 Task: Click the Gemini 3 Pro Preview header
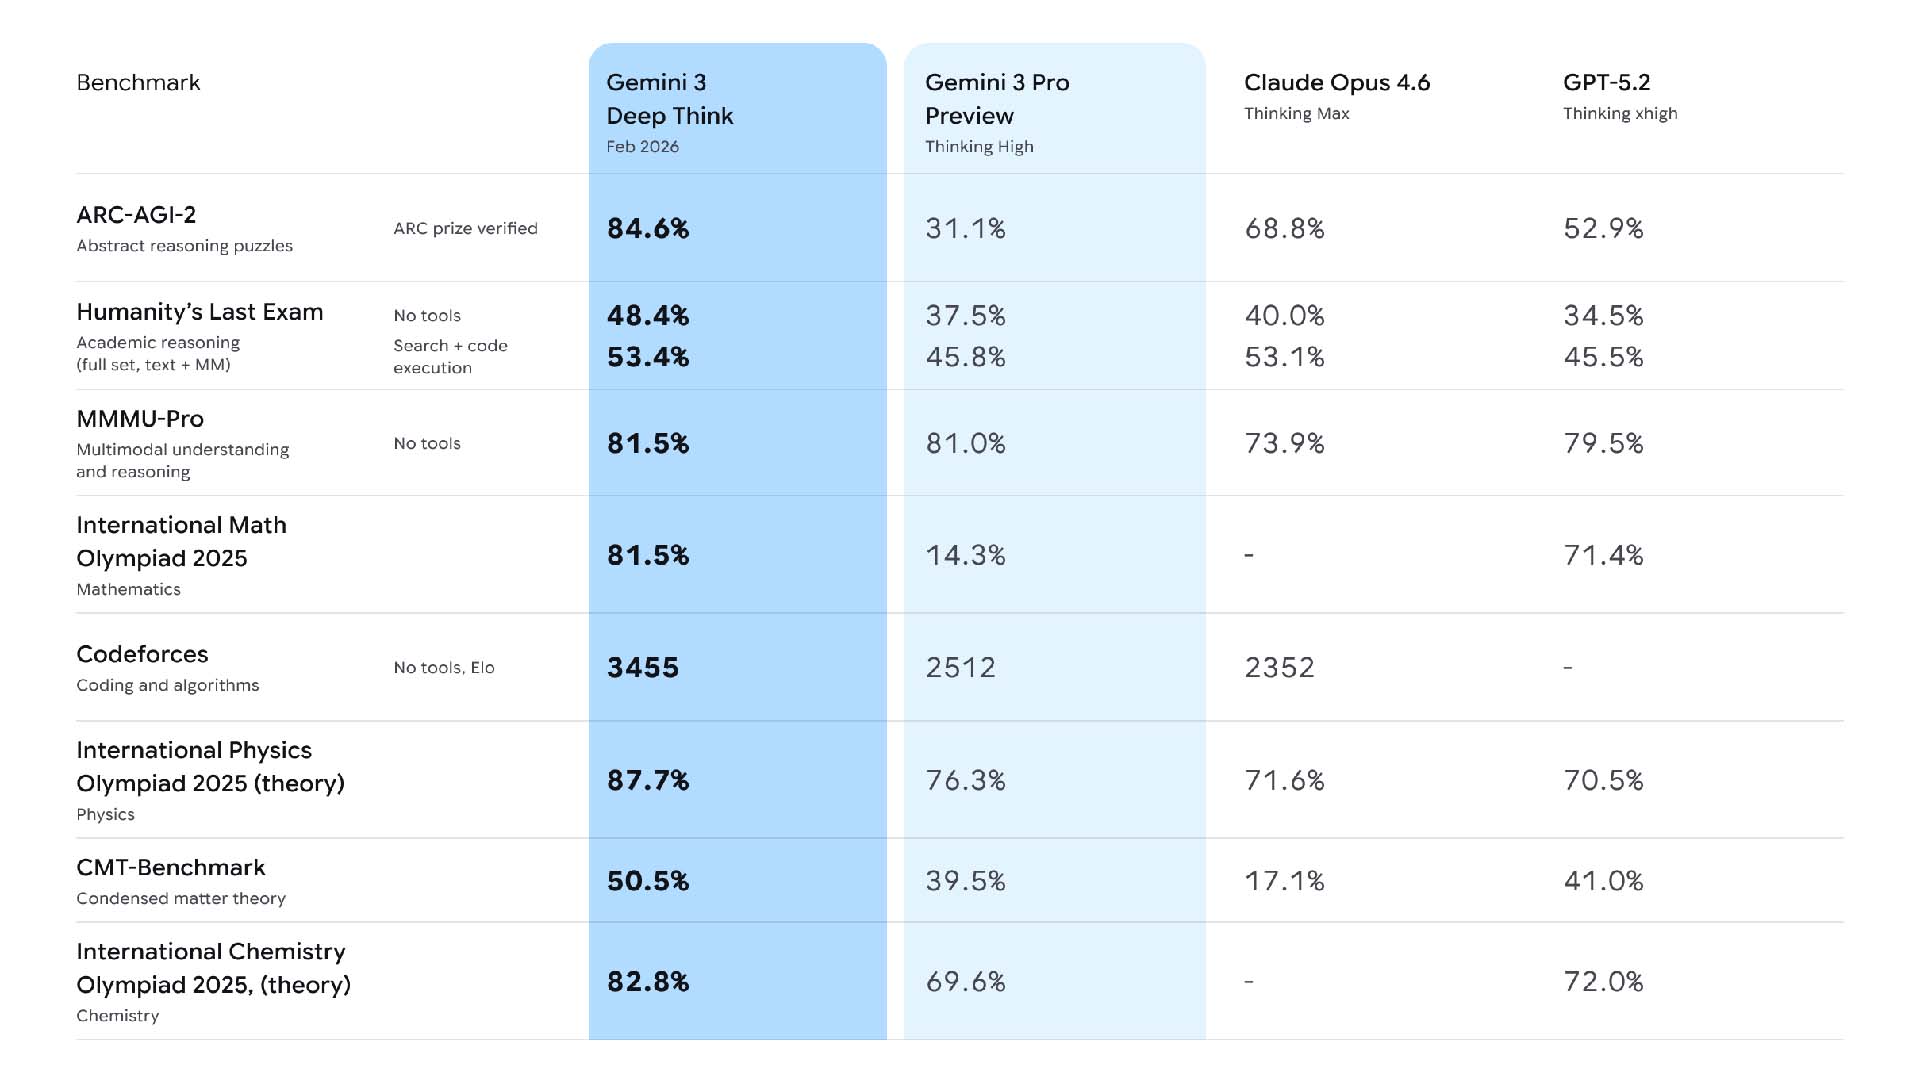coord(996,99)
